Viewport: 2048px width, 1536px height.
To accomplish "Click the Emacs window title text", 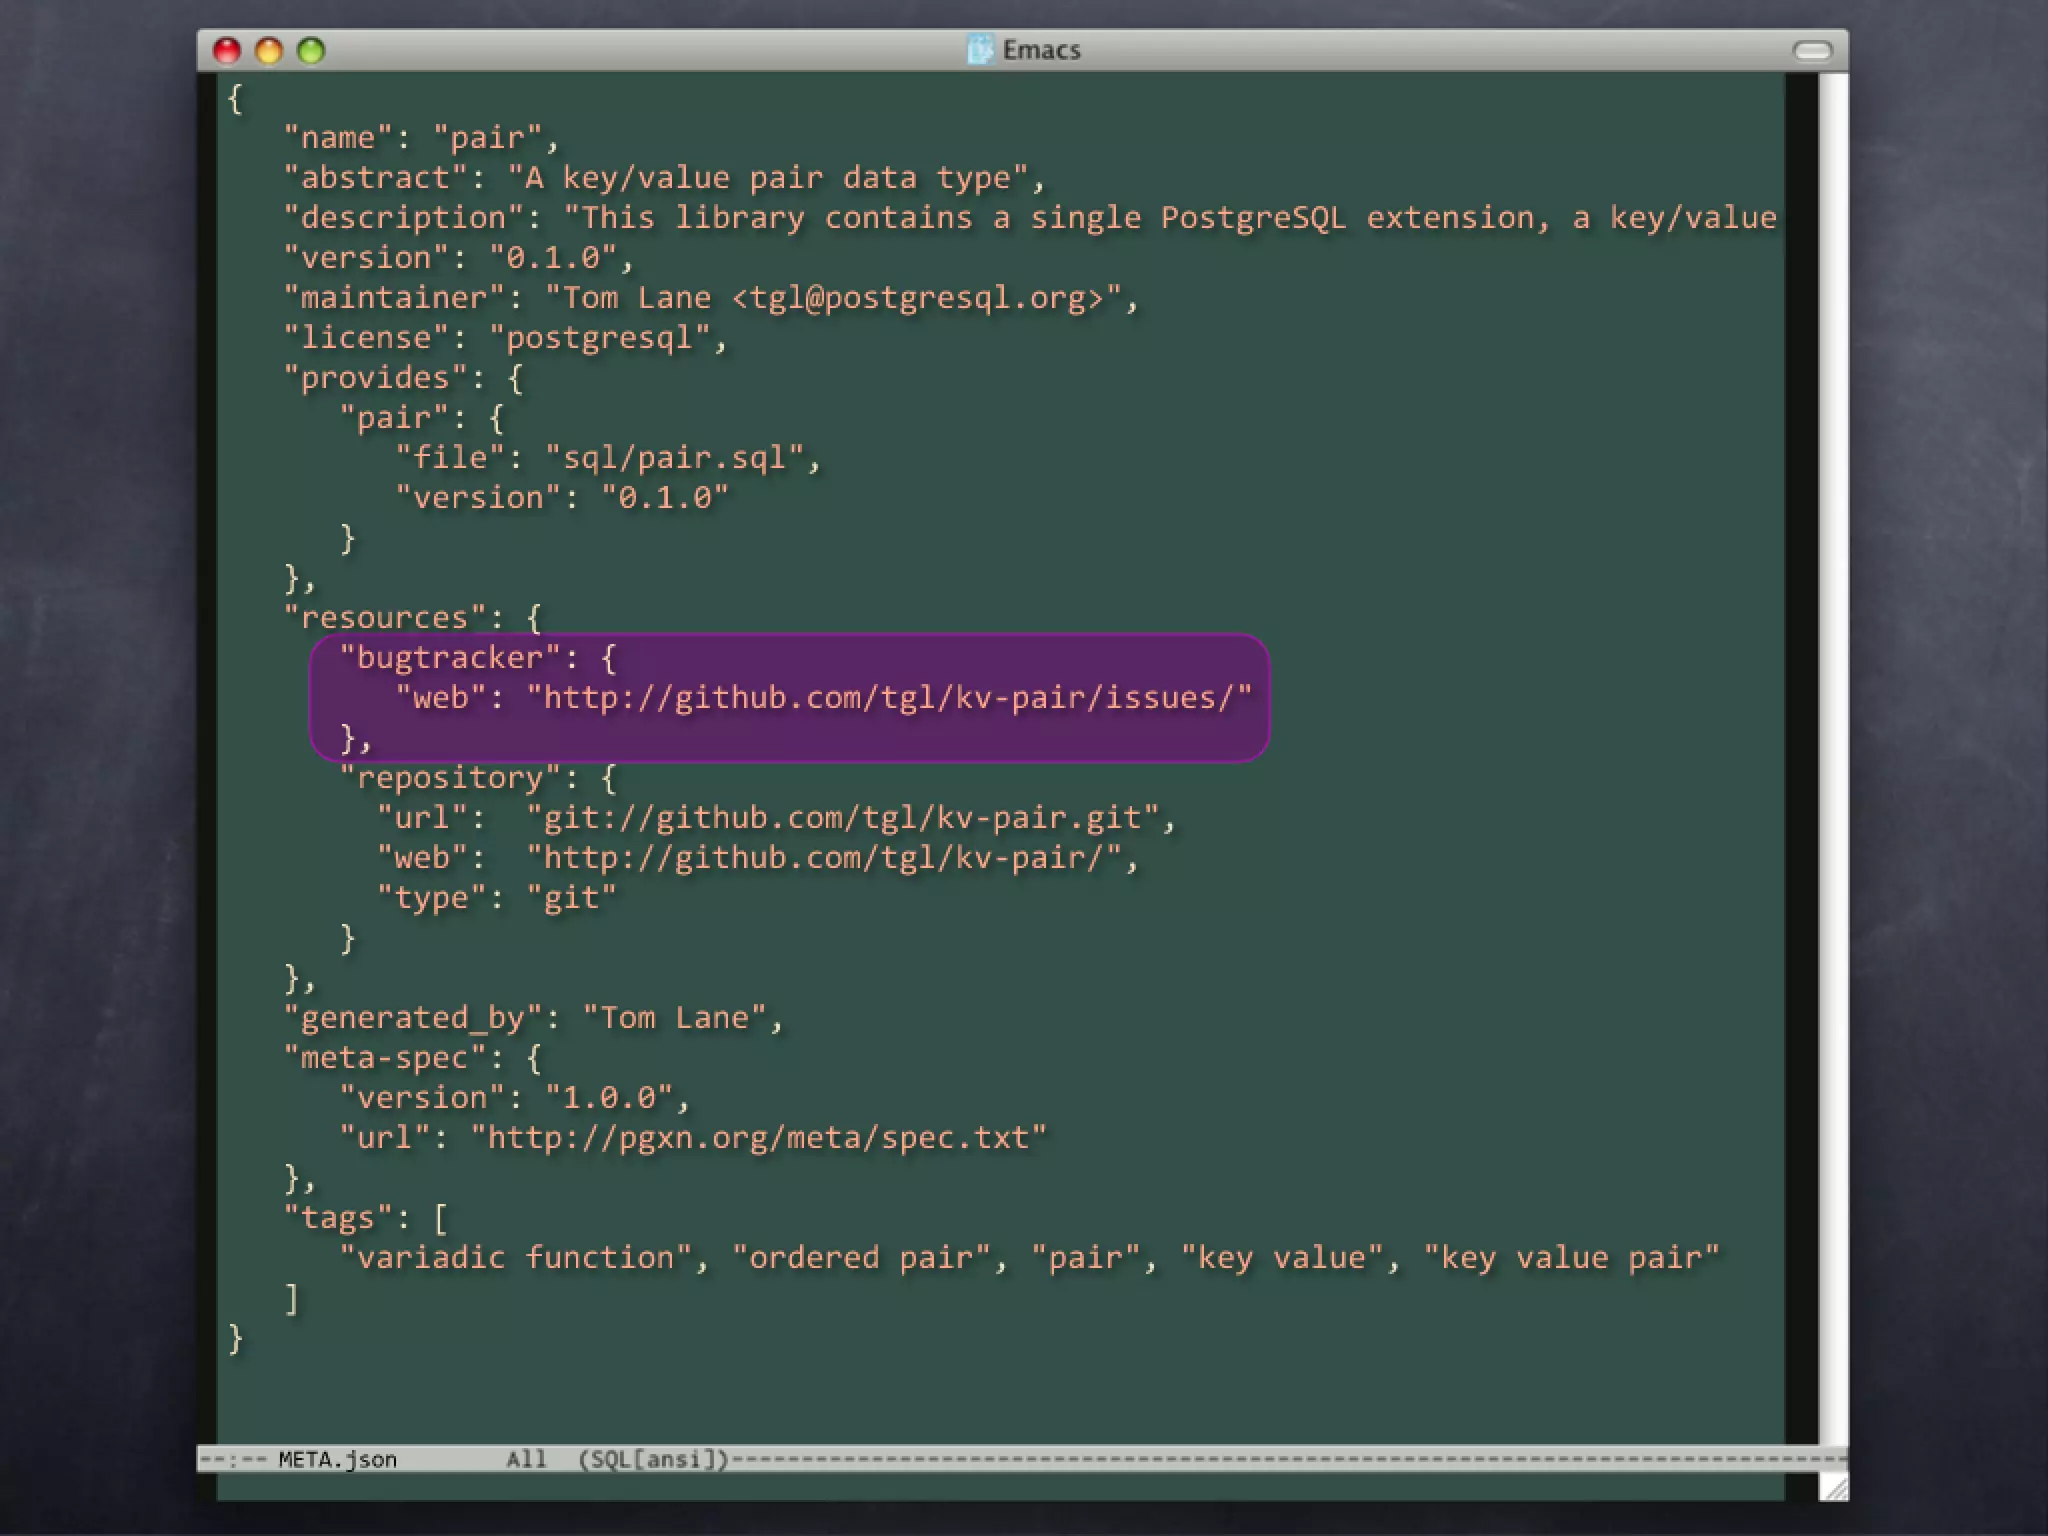I will [1041, 49].
